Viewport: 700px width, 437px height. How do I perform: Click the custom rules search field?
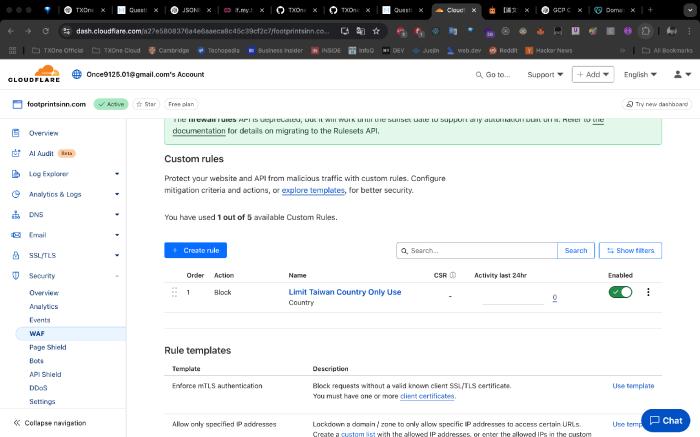pyautogui.click(x=477, y=250)
